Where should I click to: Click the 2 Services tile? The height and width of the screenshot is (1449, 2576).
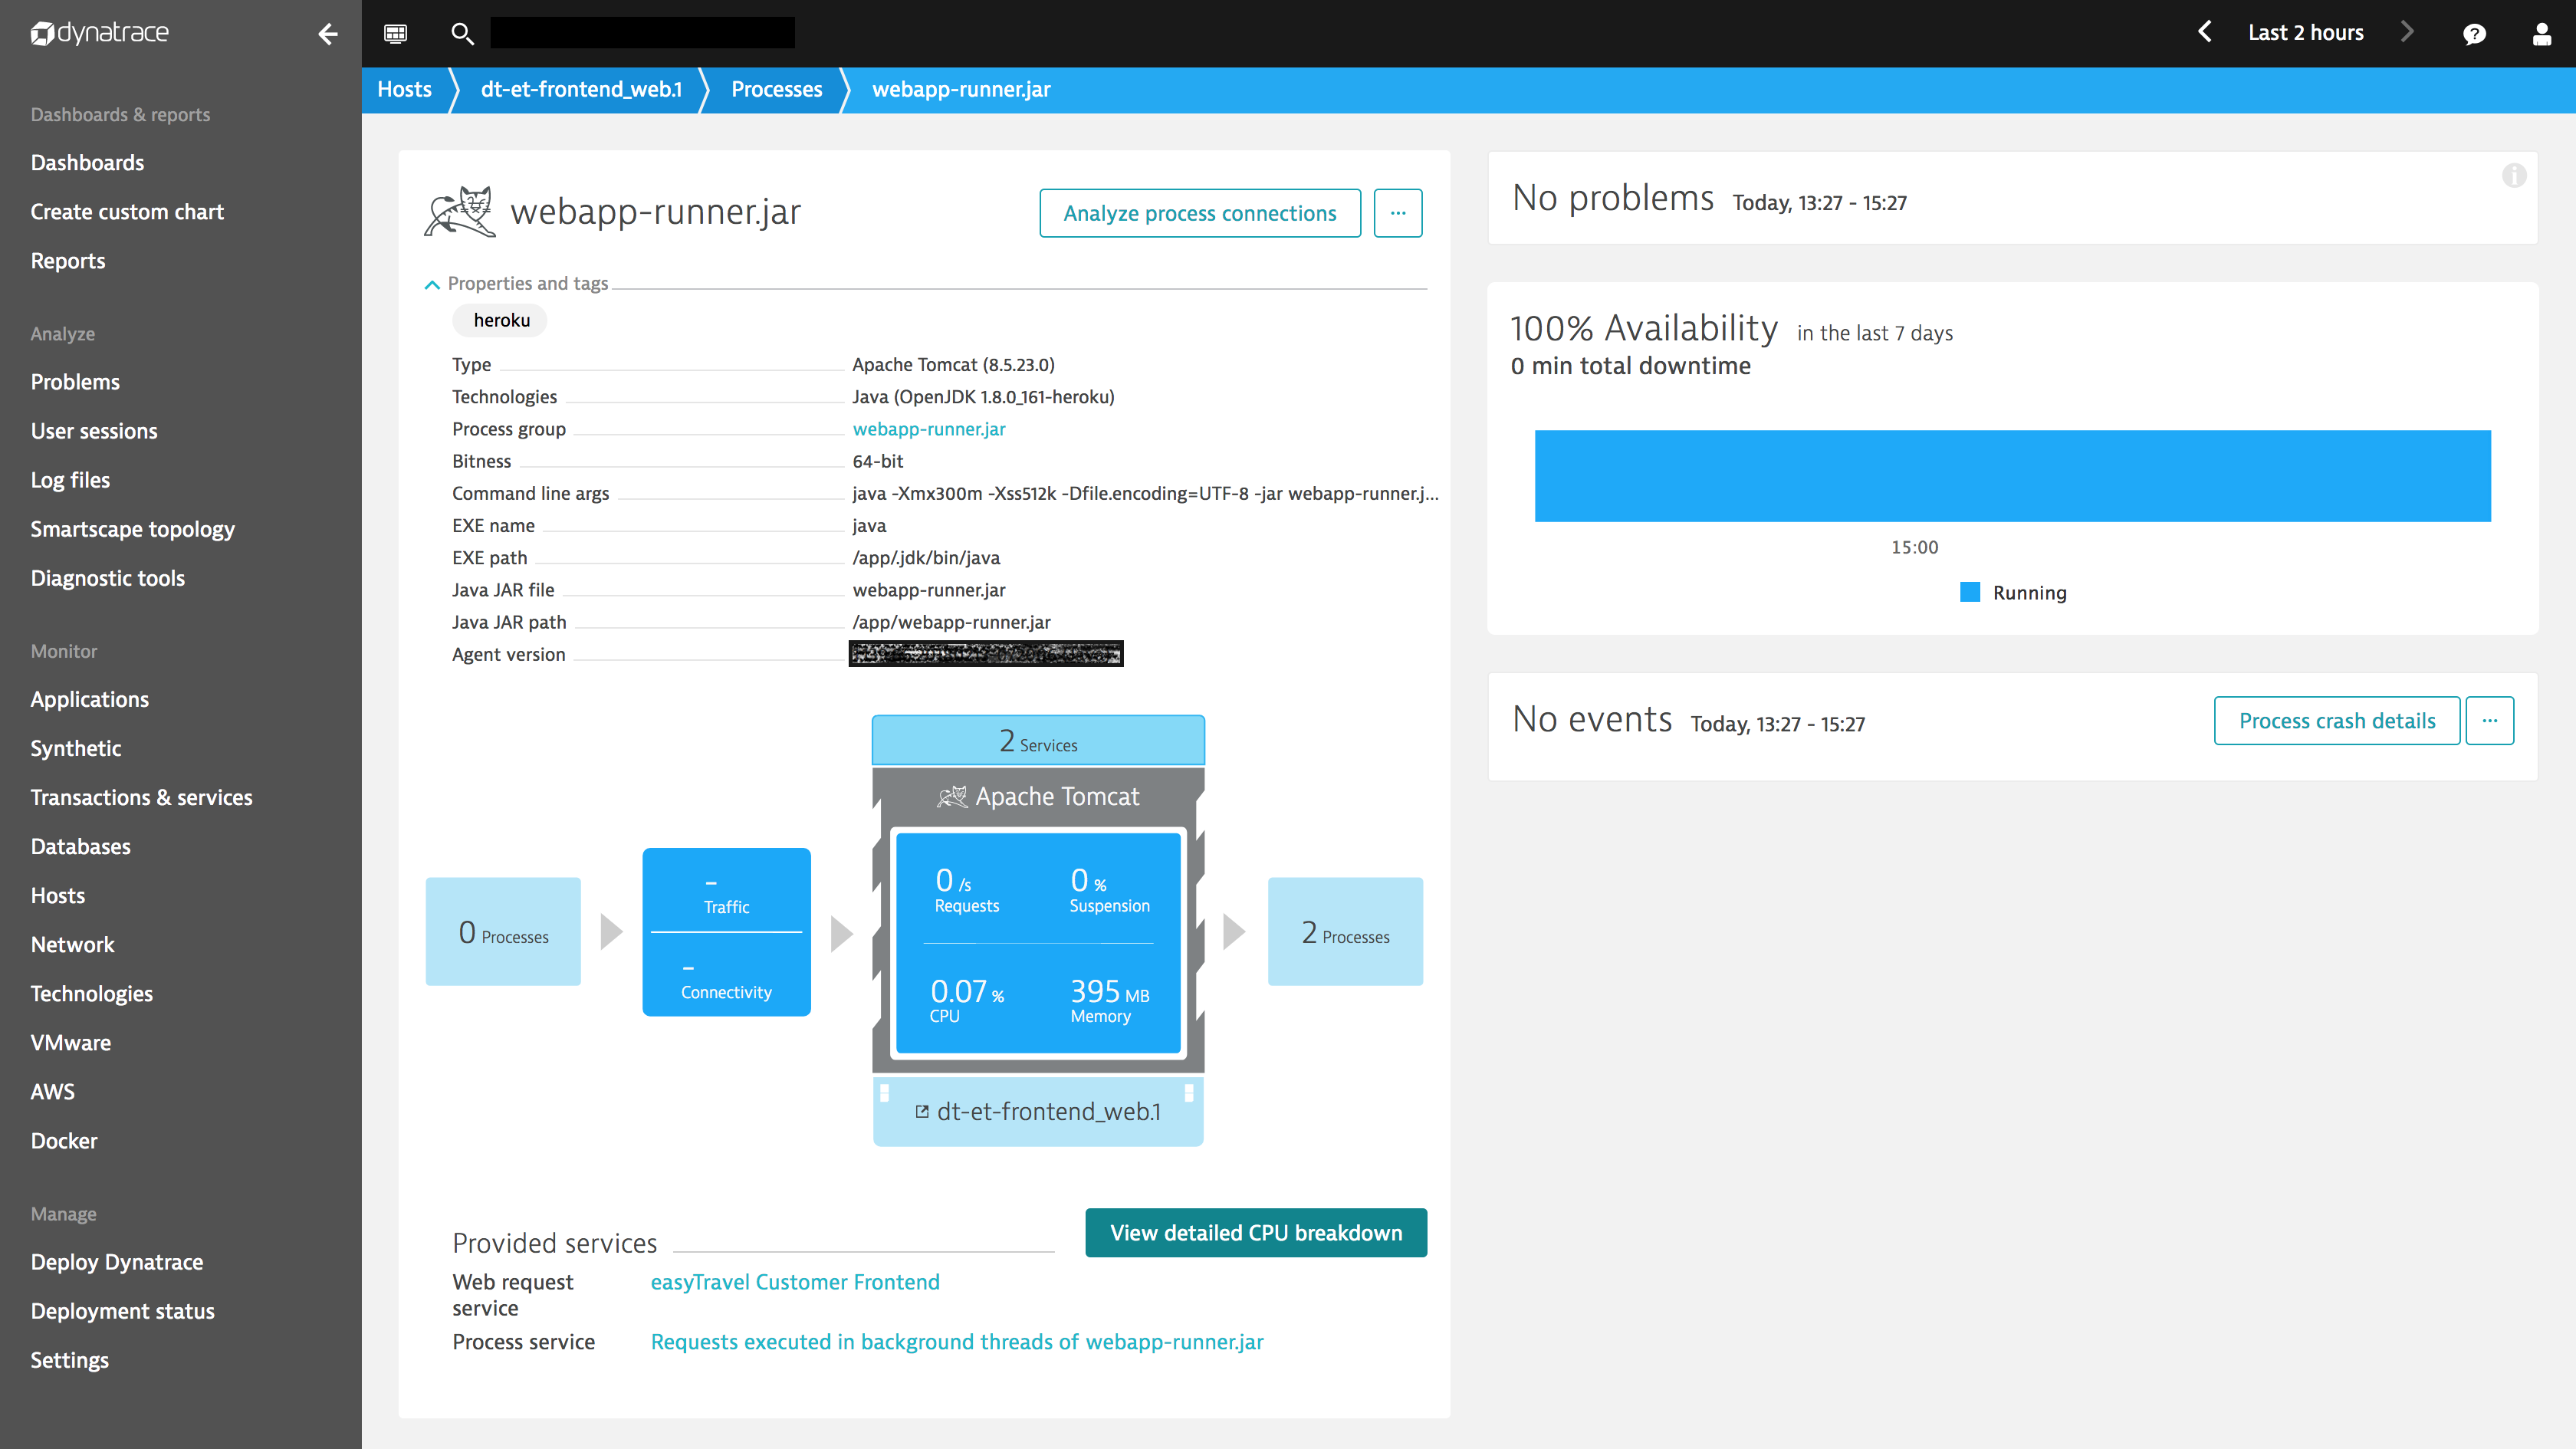pyautogui.click(x=1037, y=740)
